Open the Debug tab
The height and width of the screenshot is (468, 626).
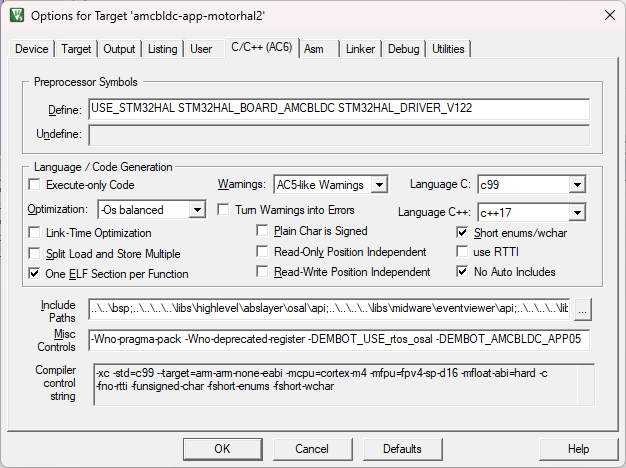(404, 49)
